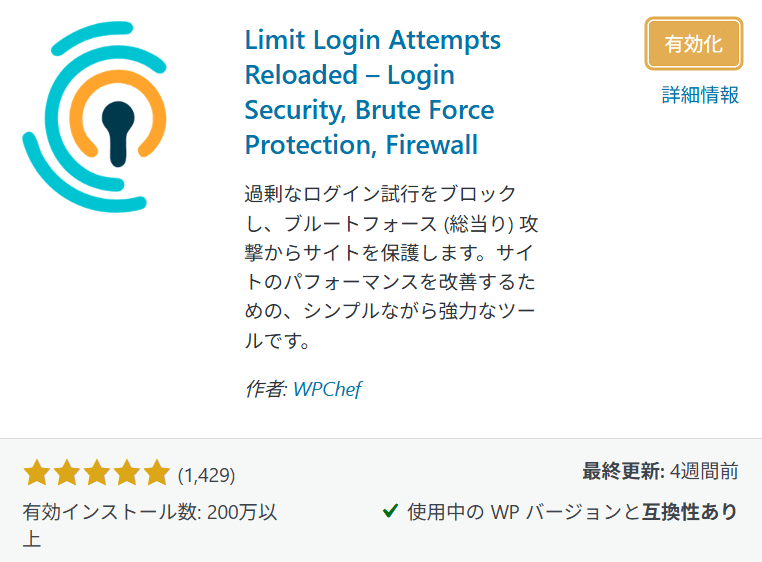Activate the plugin with the 有効化 button
Viewport: 762px width, 562px height.
[x=693, y=44]
